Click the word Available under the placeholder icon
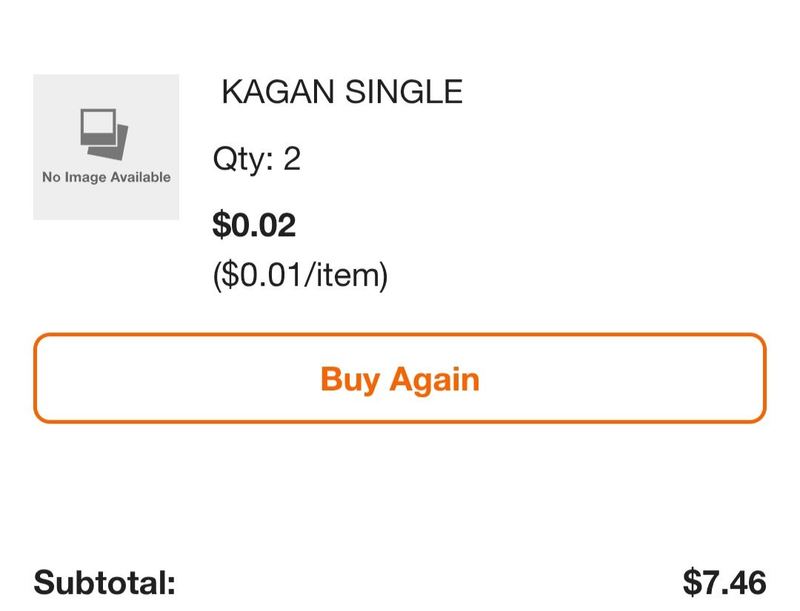 tap(141, 177)
